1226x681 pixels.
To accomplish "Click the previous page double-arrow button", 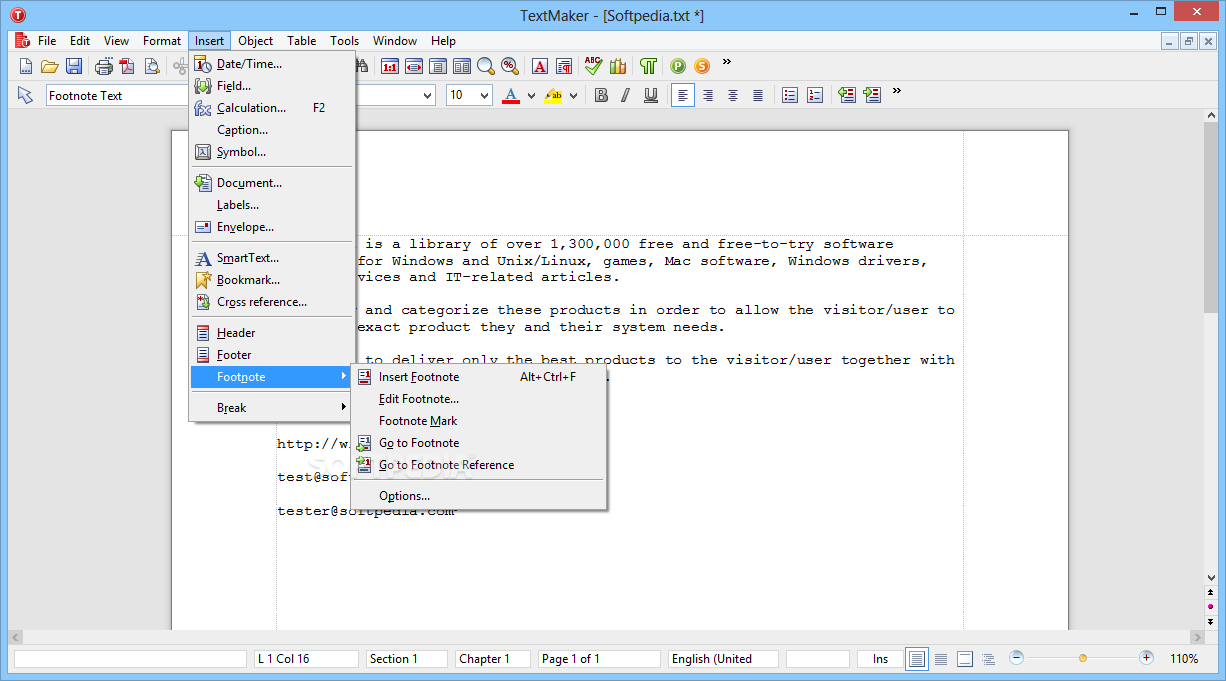I will click(1211, 592).
